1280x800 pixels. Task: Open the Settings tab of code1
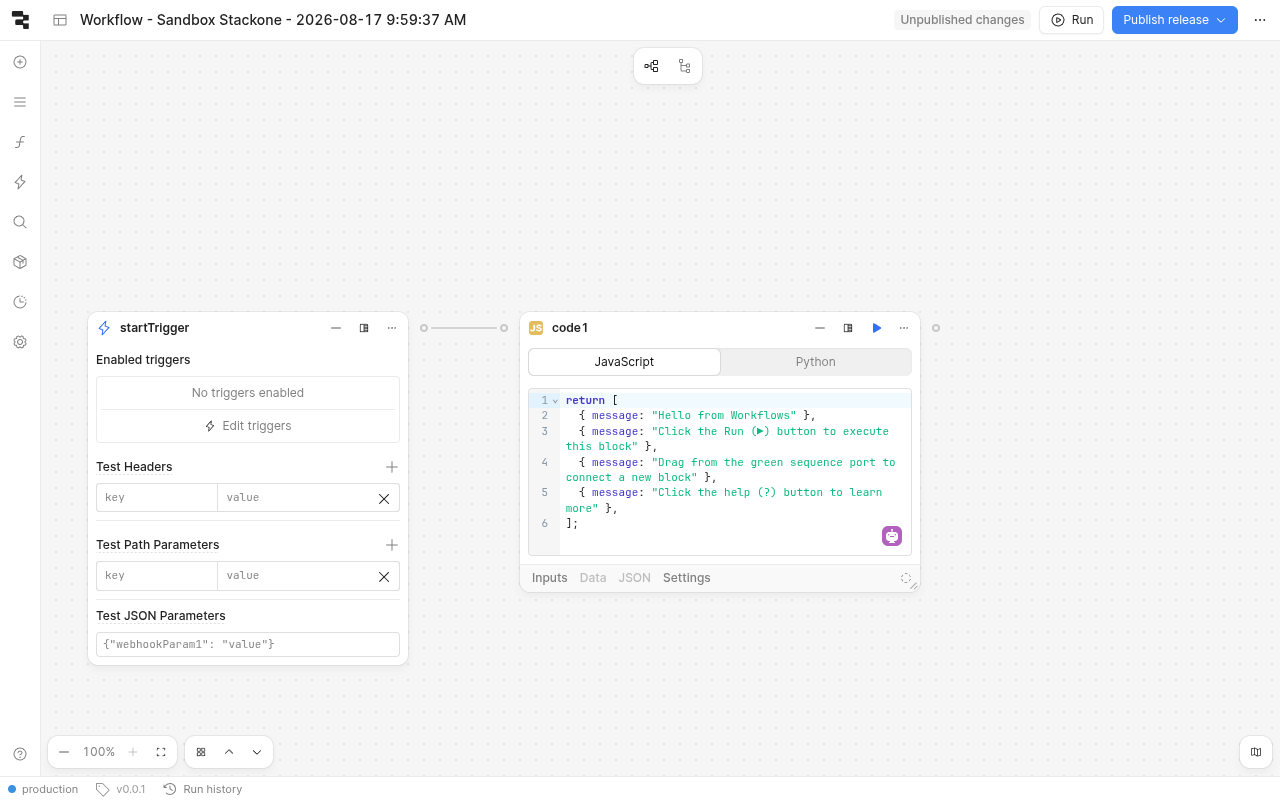[687, 578]
